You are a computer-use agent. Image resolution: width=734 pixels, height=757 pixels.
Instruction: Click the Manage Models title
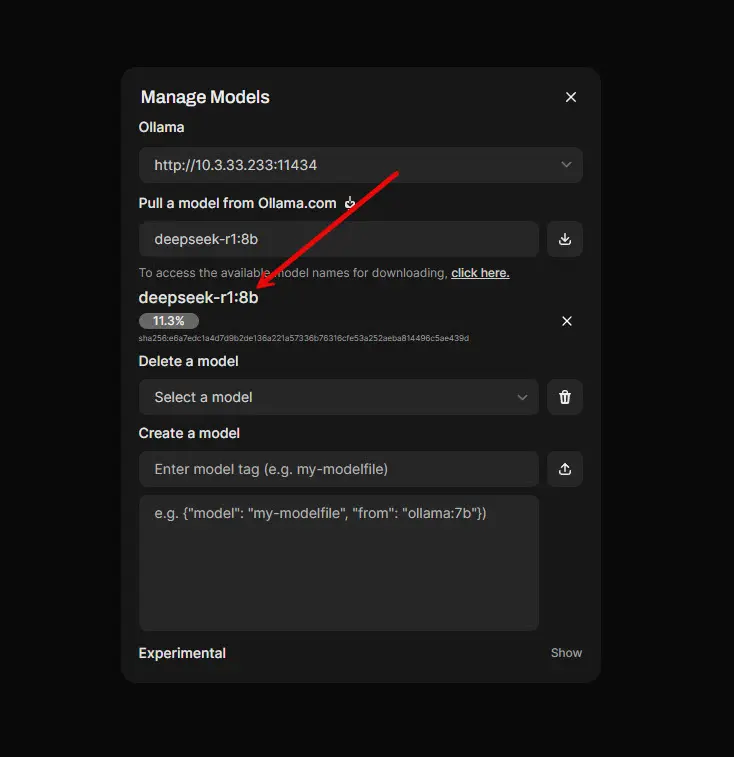coord(205,97)
